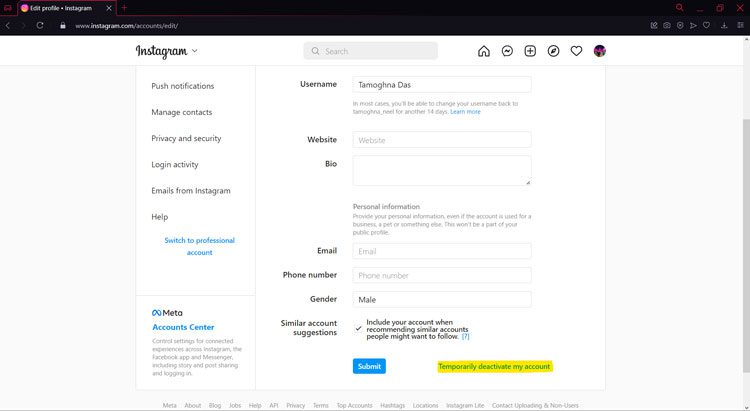Click the page vertical scrollbar
This screenshot has width=750, height=411.
pos(747,244)
